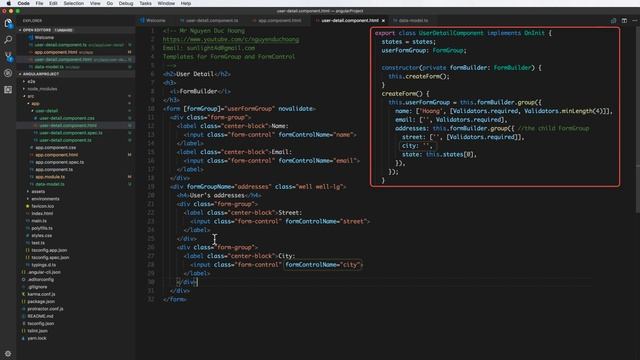Open the Apple menu
Screen dimensions: 640x360
point(8,3)
